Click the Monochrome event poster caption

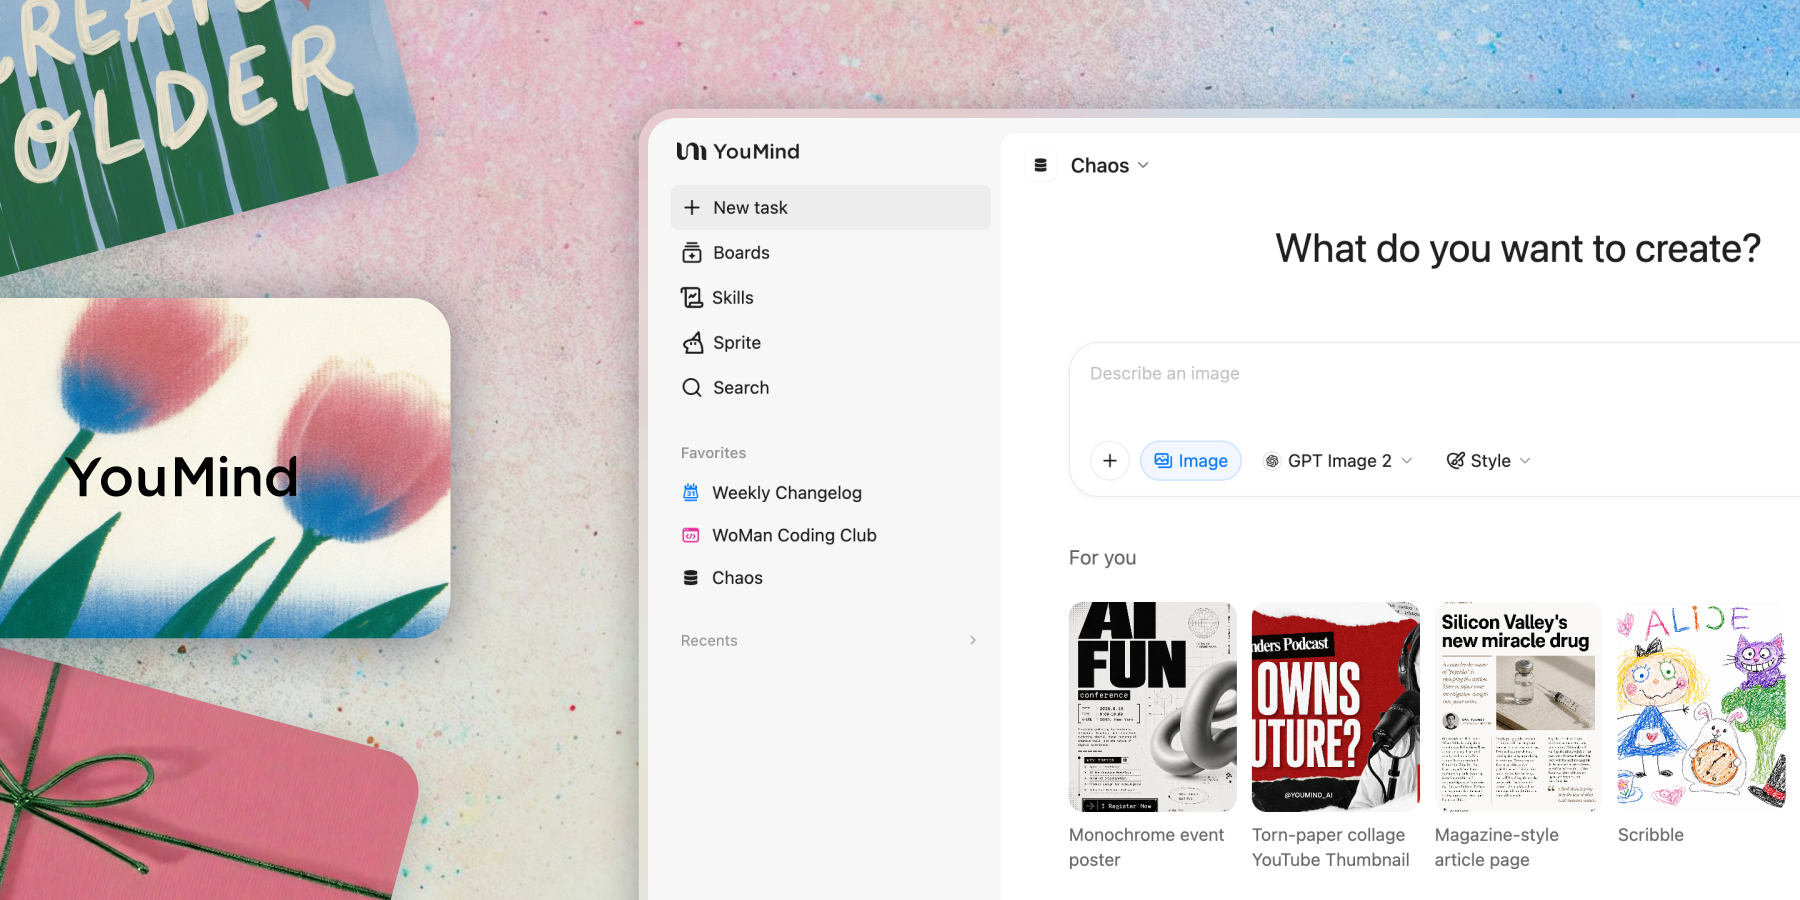click(1146, 847)
